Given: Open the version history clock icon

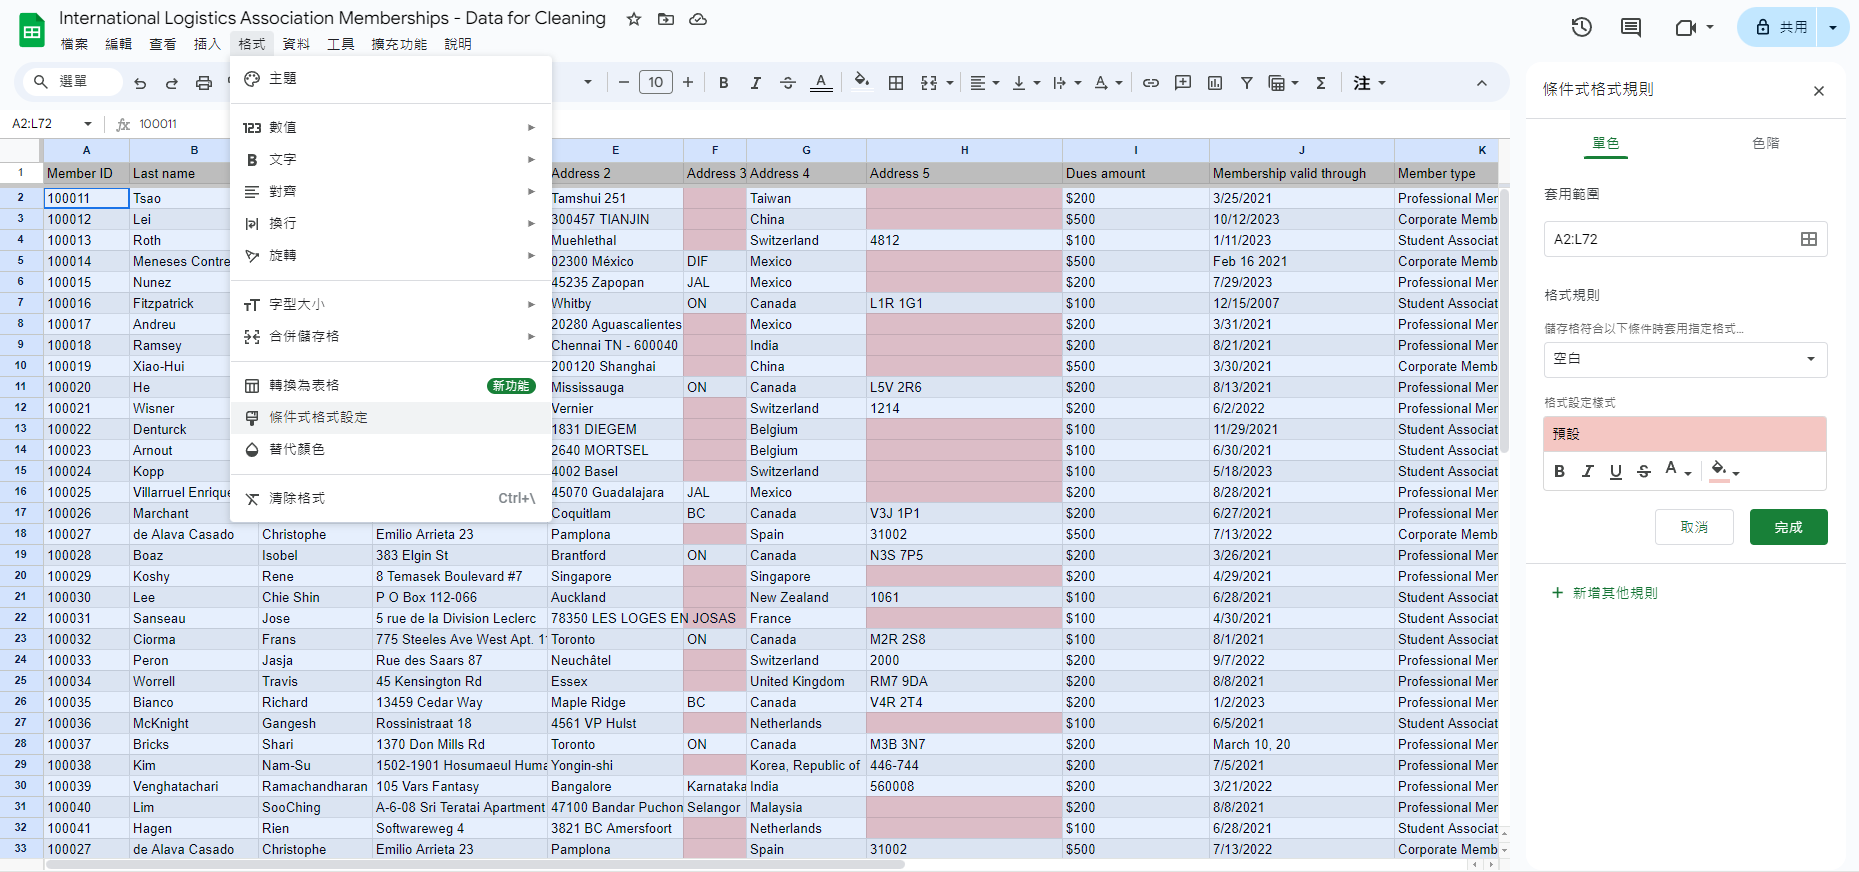Looking at the screenshot, I should [1581, 28].
